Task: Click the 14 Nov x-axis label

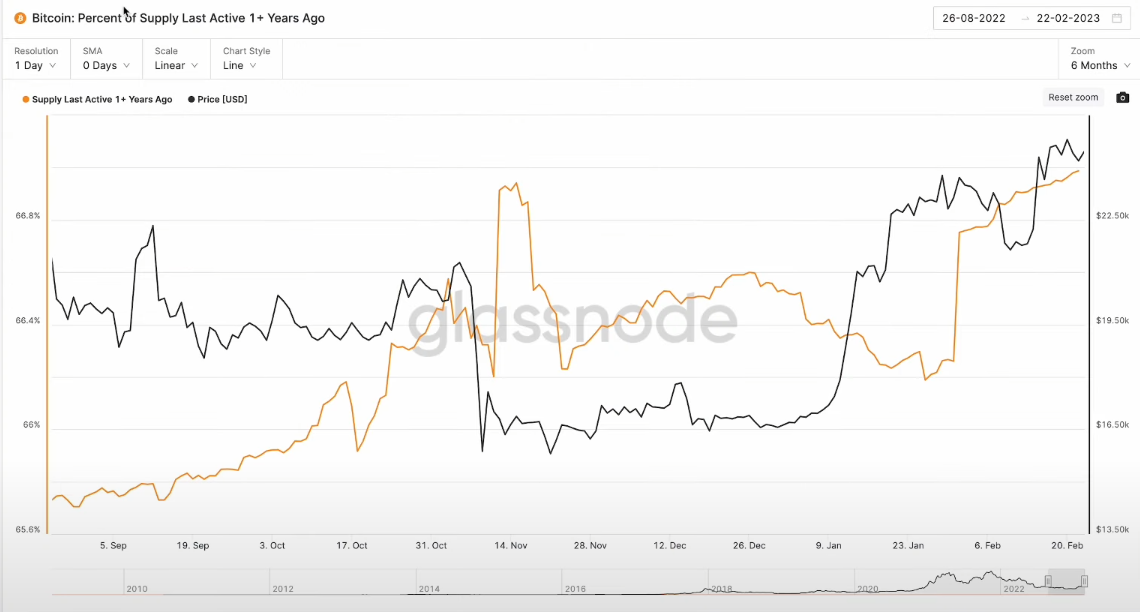Action: [511, 546]
